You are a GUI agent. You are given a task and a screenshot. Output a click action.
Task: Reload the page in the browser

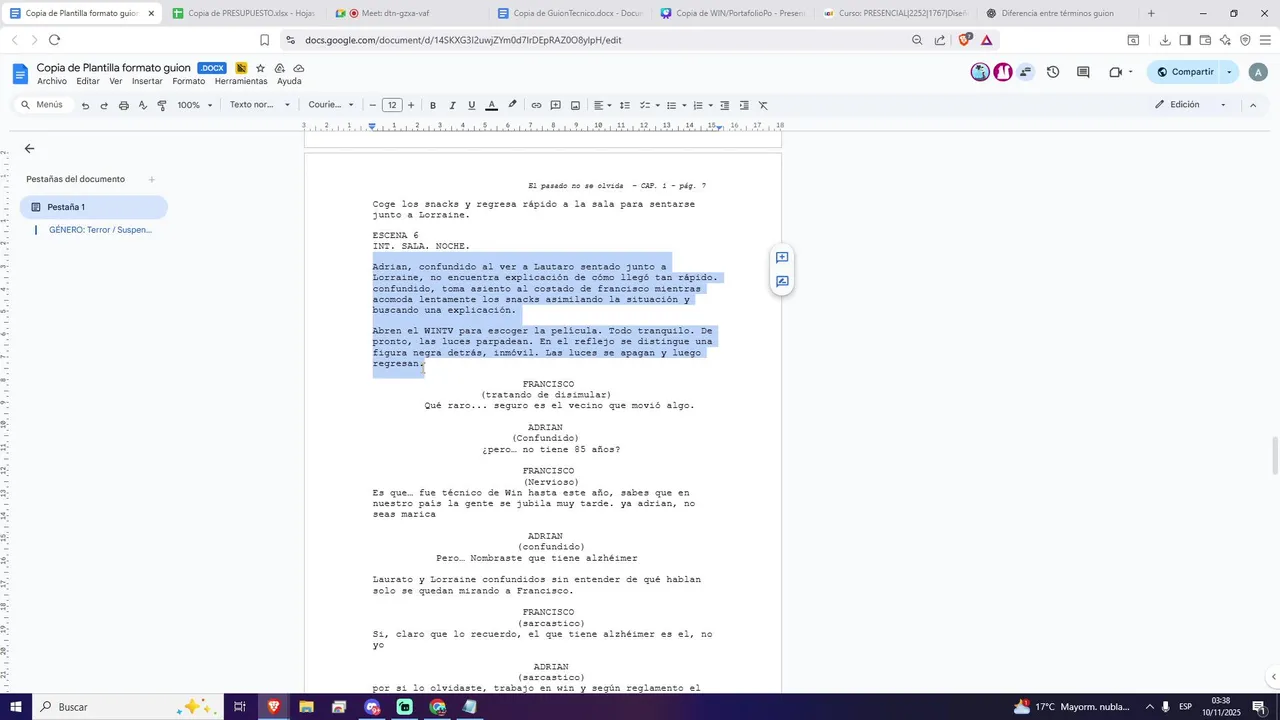click(x=54, y=40)
